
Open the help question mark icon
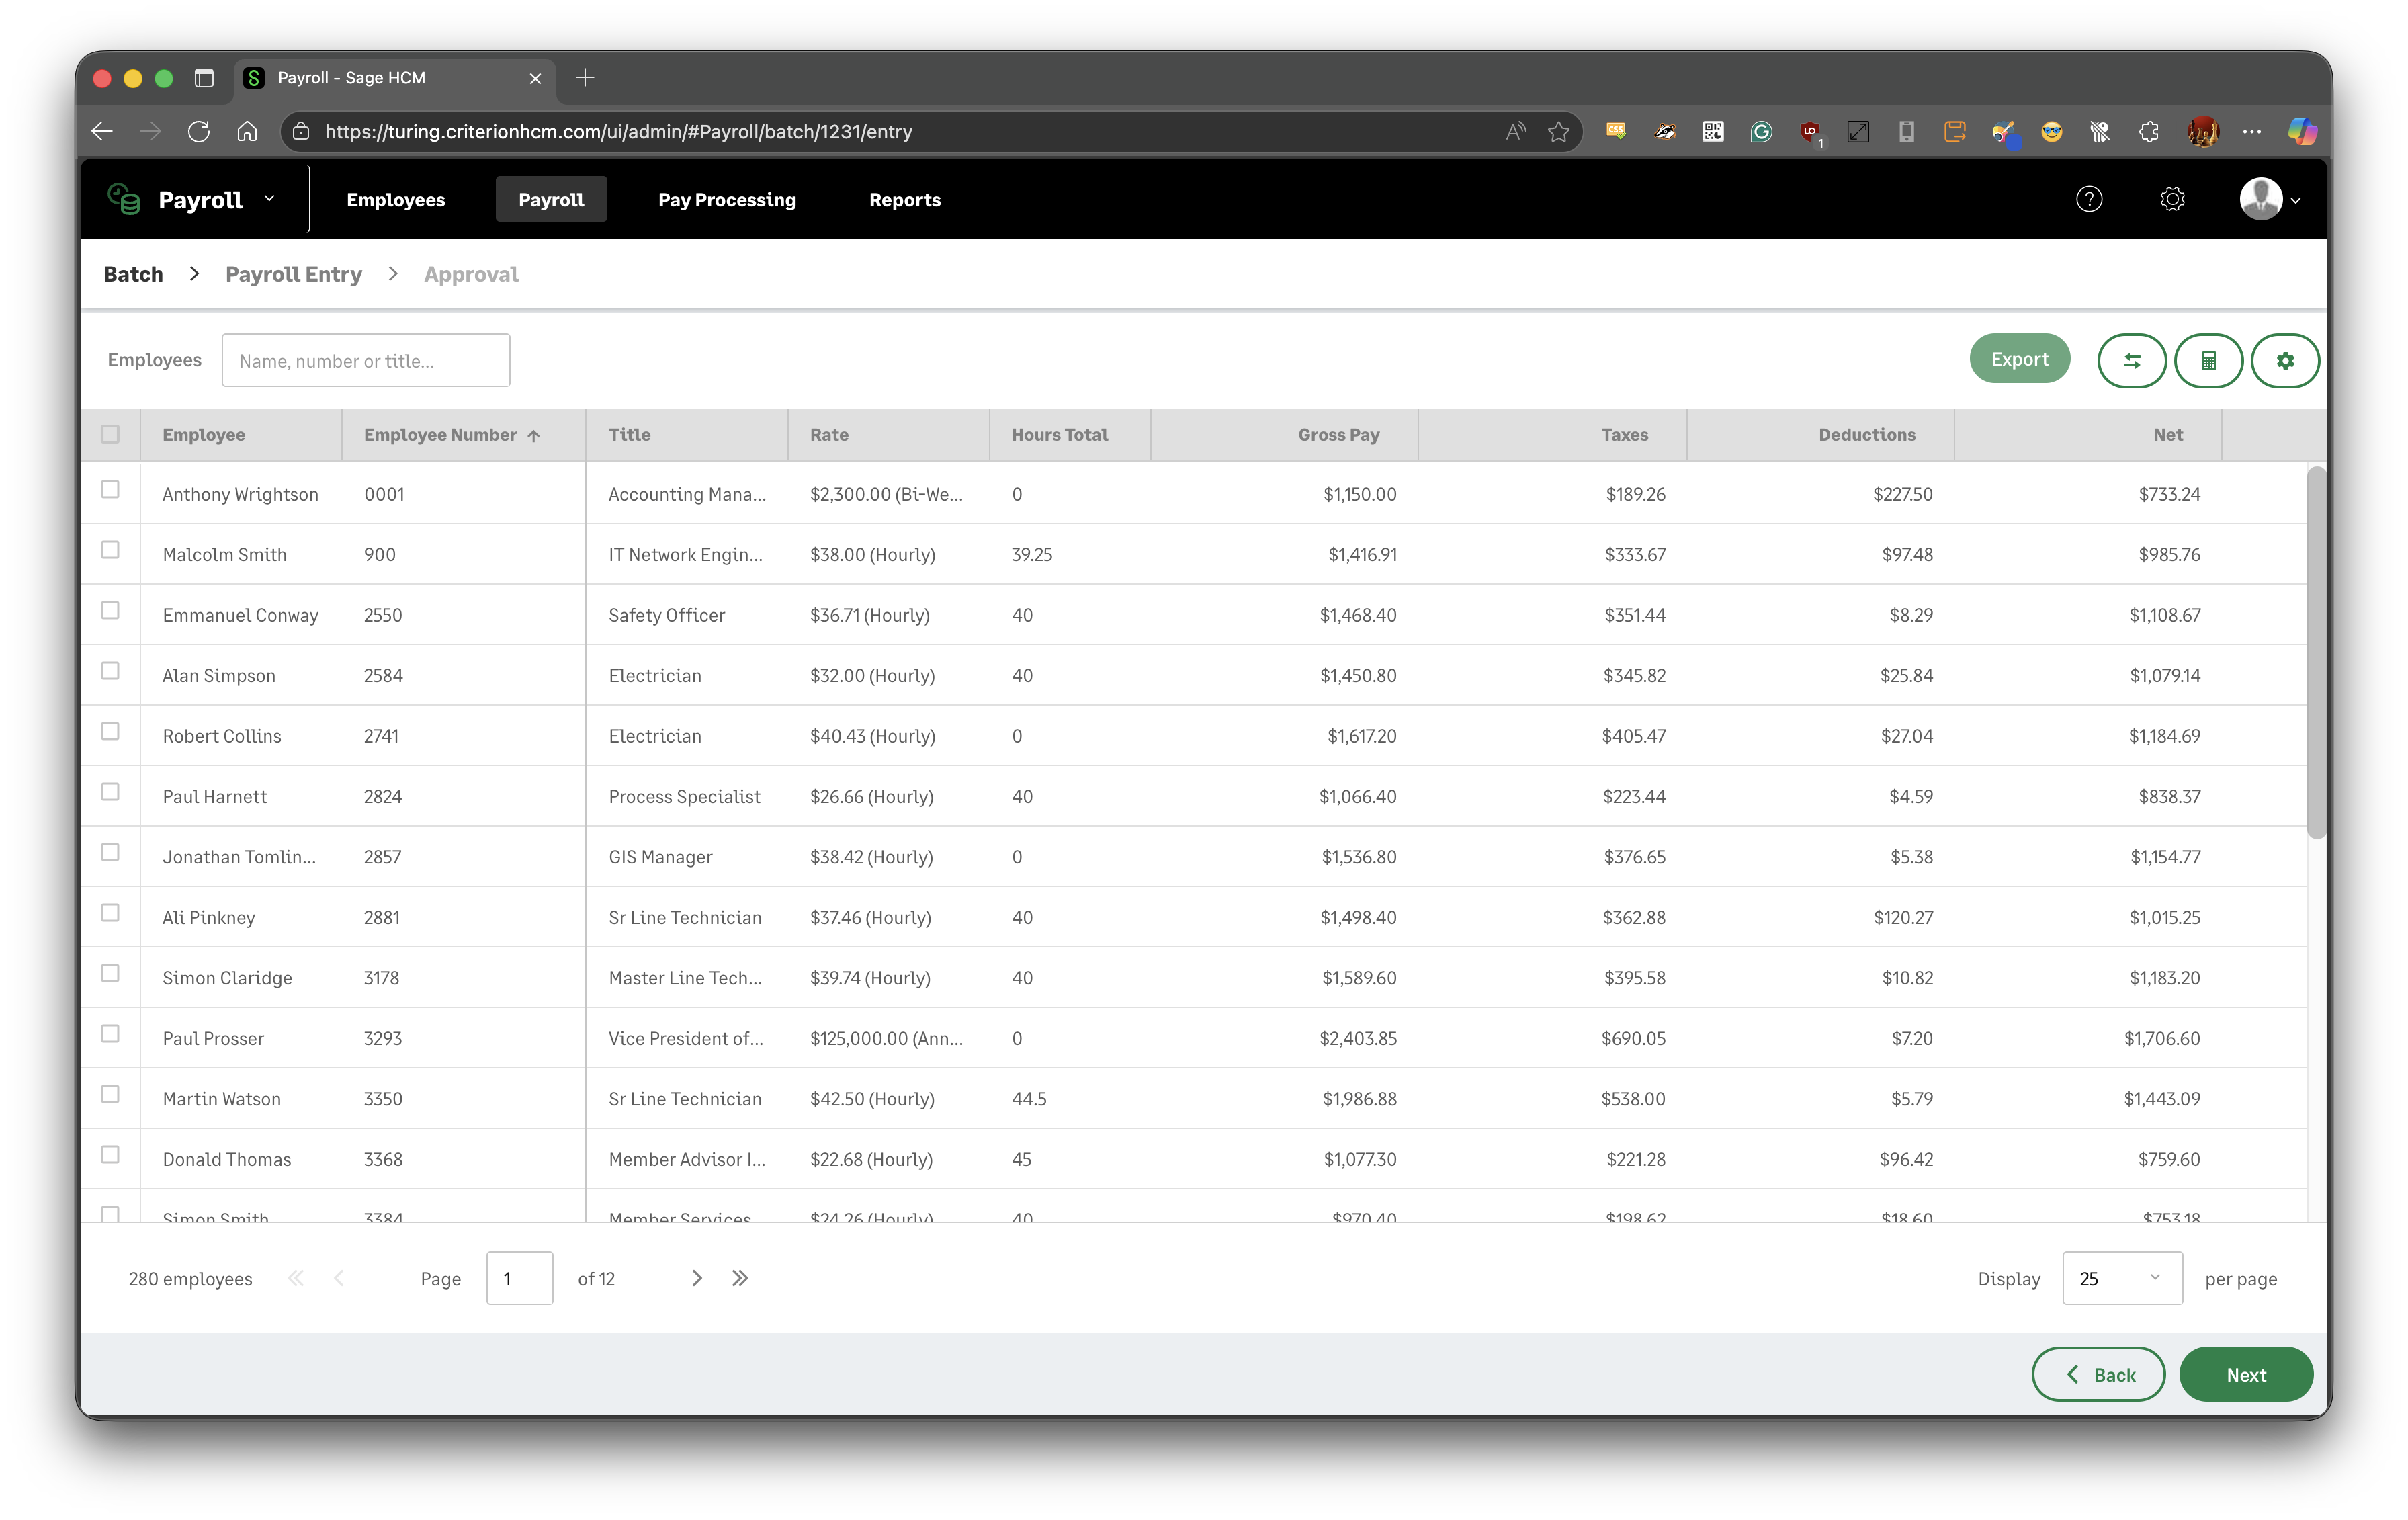pyautogui.click(x=2089, y=200)
